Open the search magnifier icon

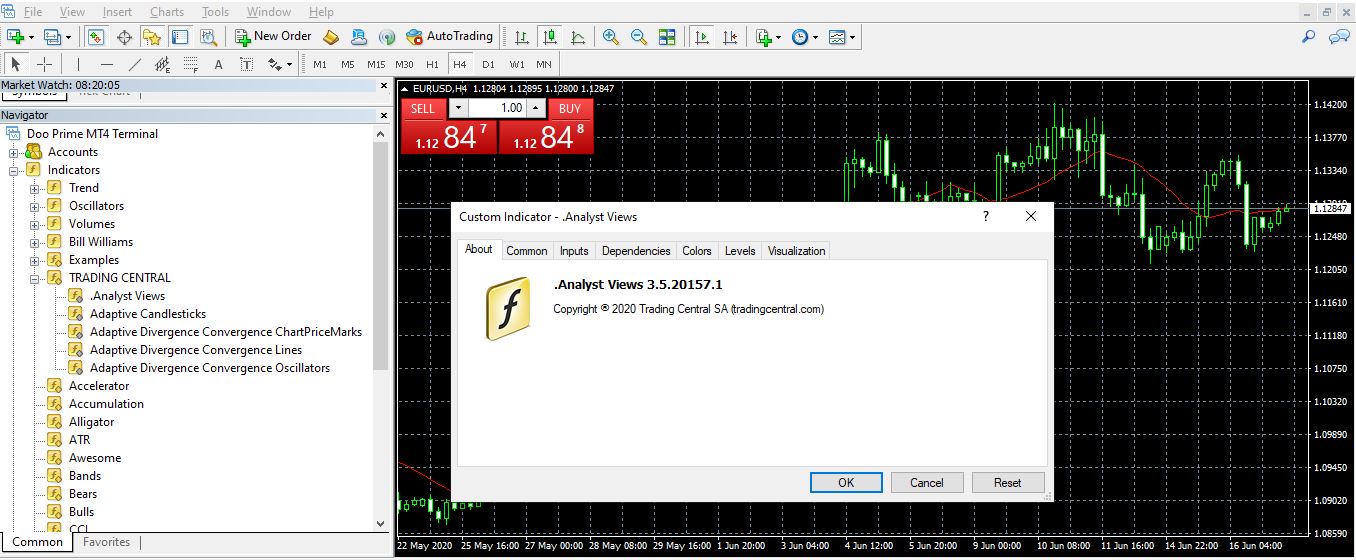1308,37
